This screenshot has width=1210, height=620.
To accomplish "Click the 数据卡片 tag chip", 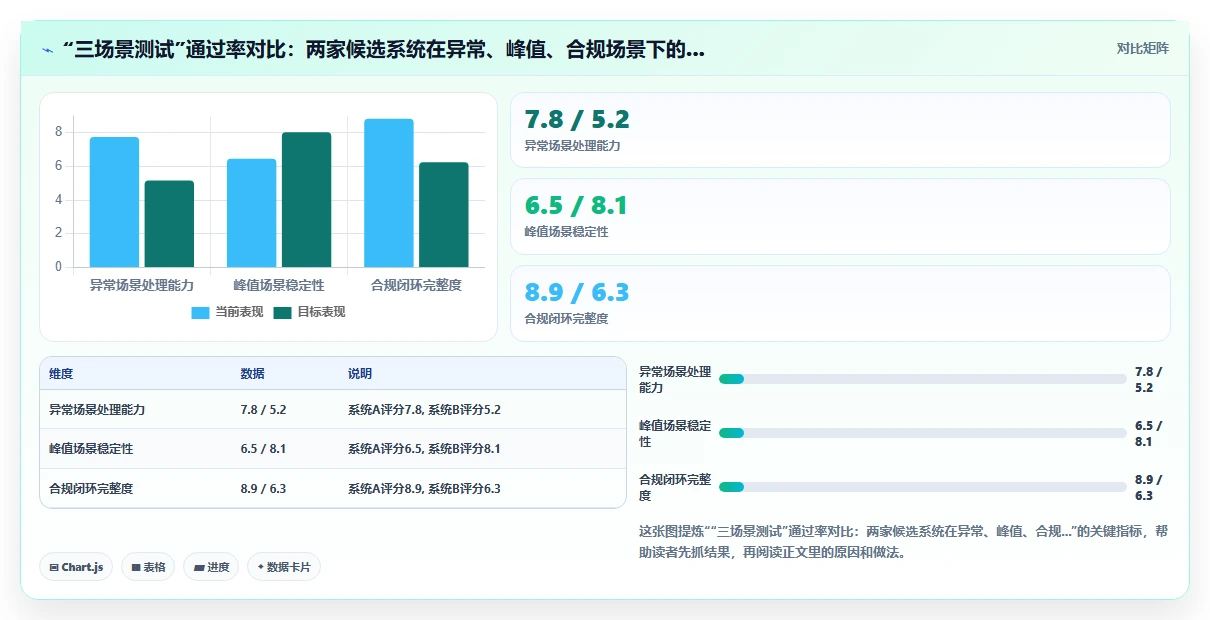I will click(x=284, y=567).
